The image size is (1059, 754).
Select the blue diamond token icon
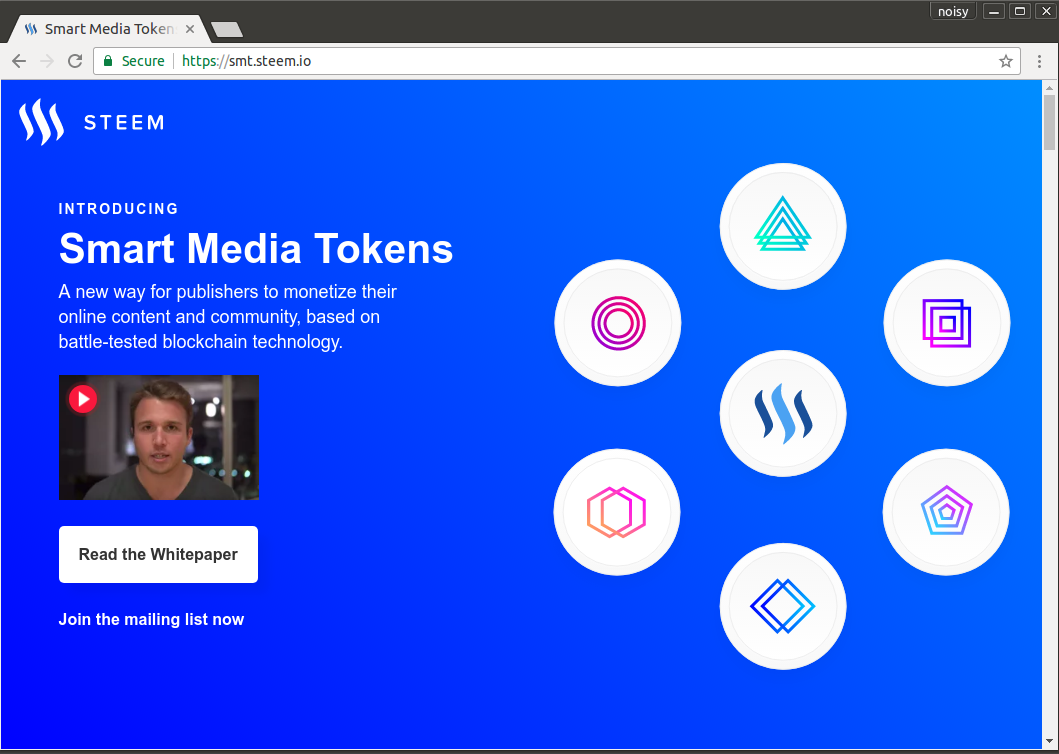[x=783, y=606]
